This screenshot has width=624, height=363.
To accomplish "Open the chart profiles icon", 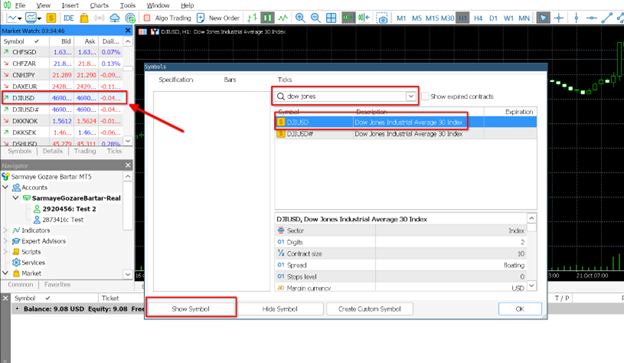I will 31,18.
